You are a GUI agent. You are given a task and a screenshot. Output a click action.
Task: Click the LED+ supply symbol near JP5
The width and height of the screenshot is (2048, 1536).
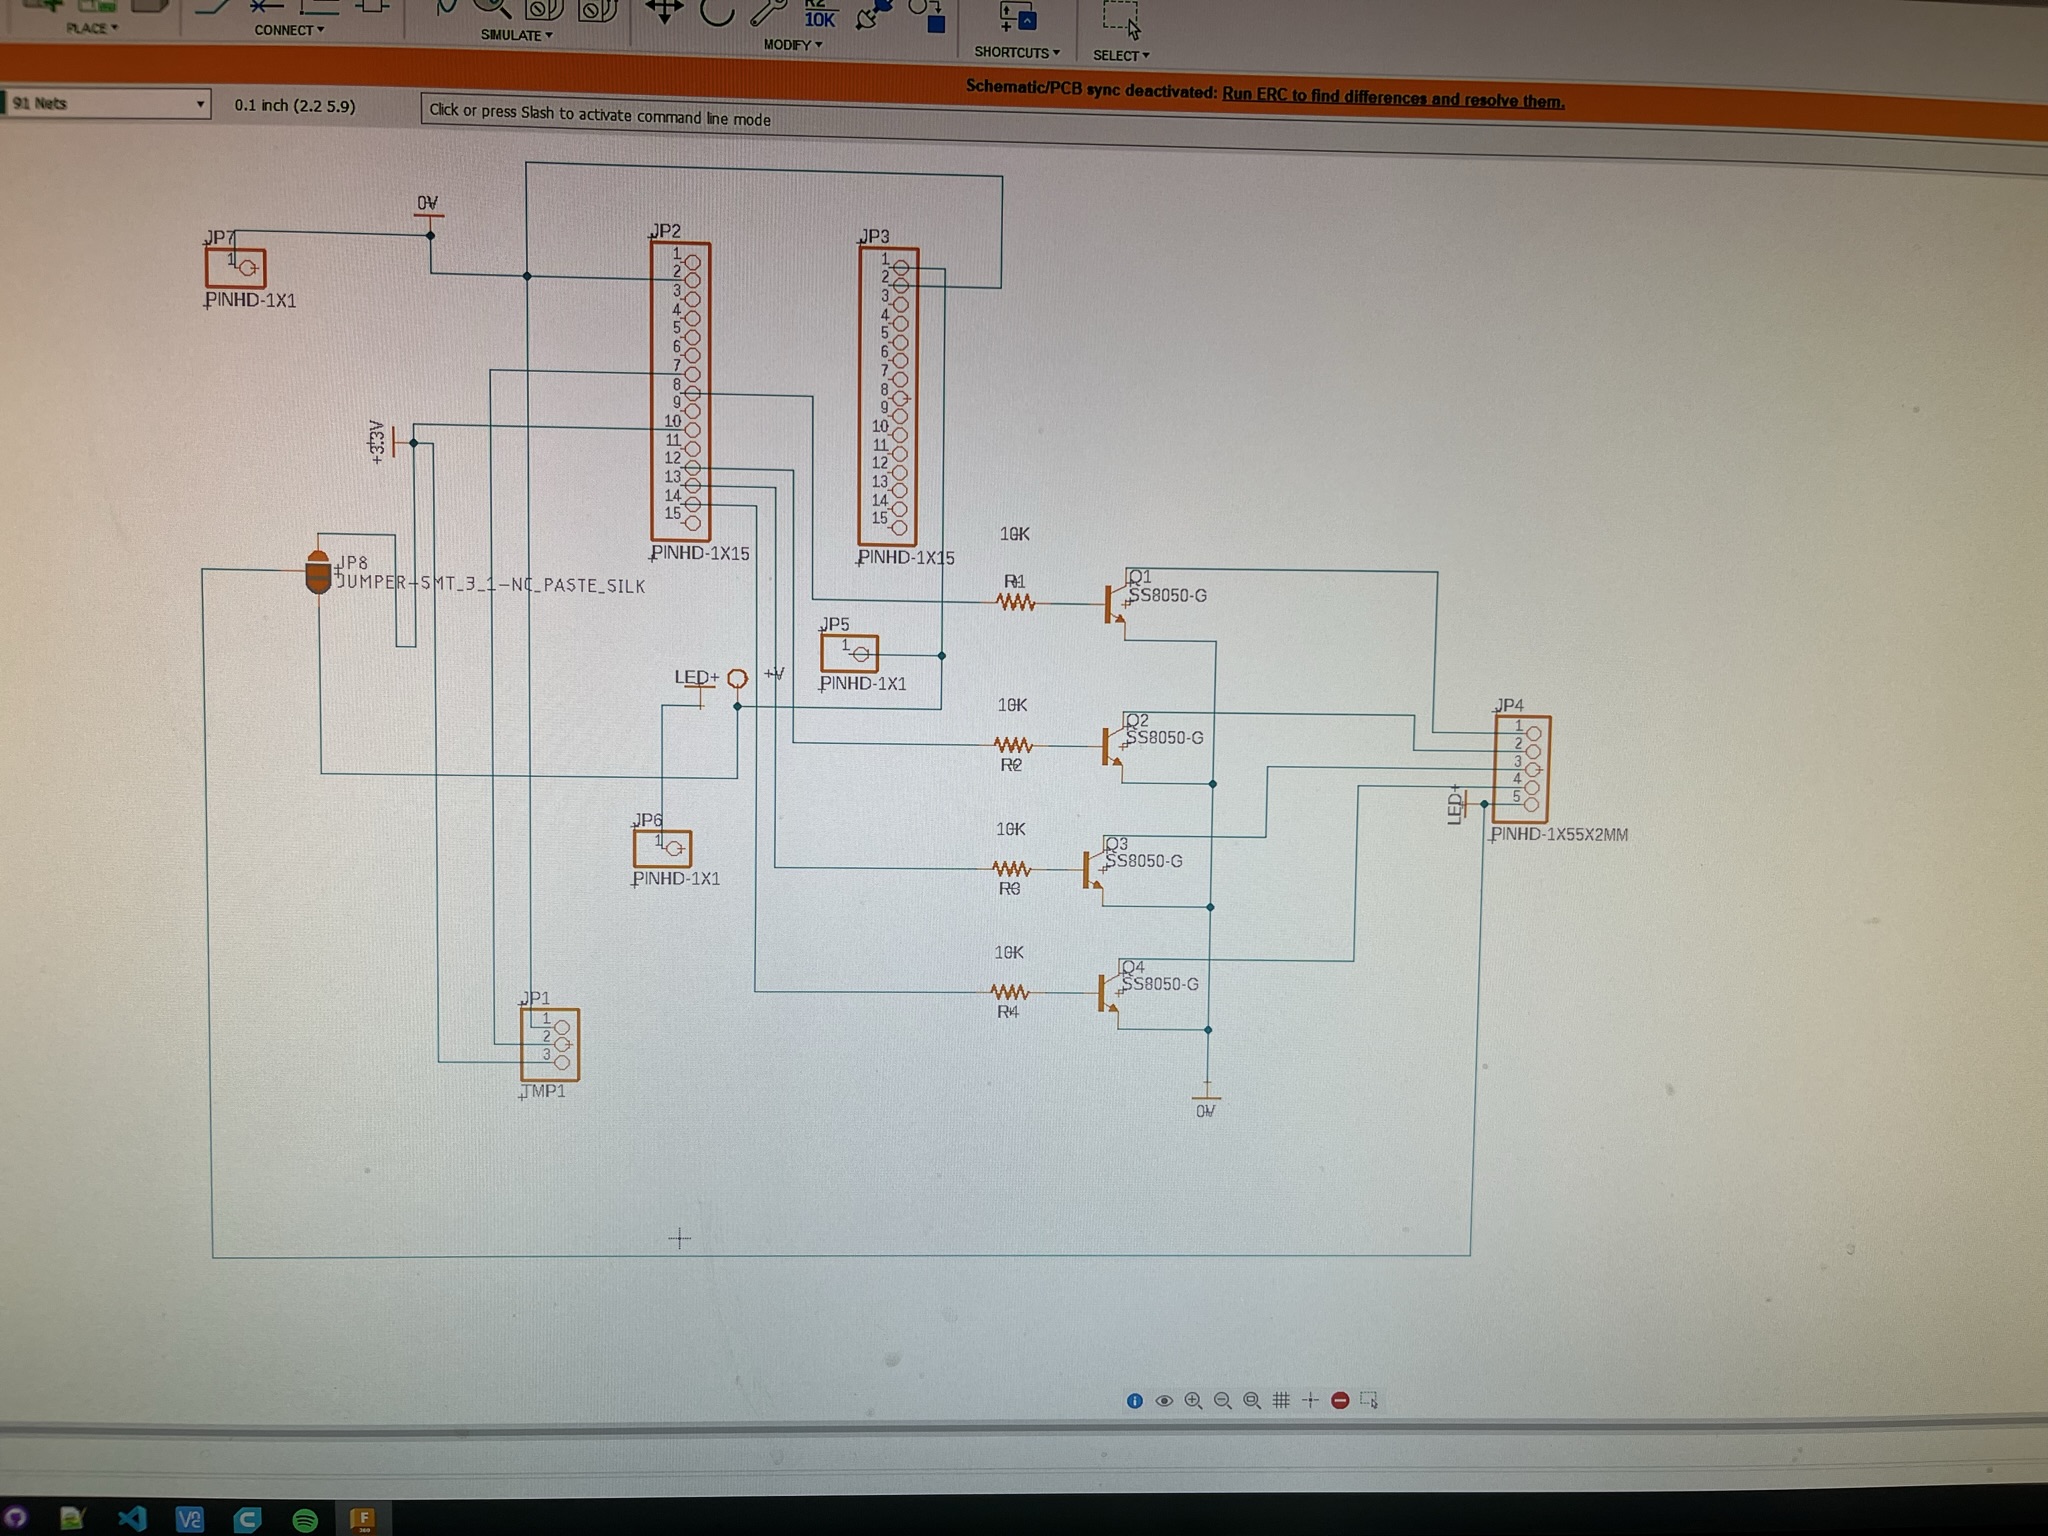pos(699,688)
